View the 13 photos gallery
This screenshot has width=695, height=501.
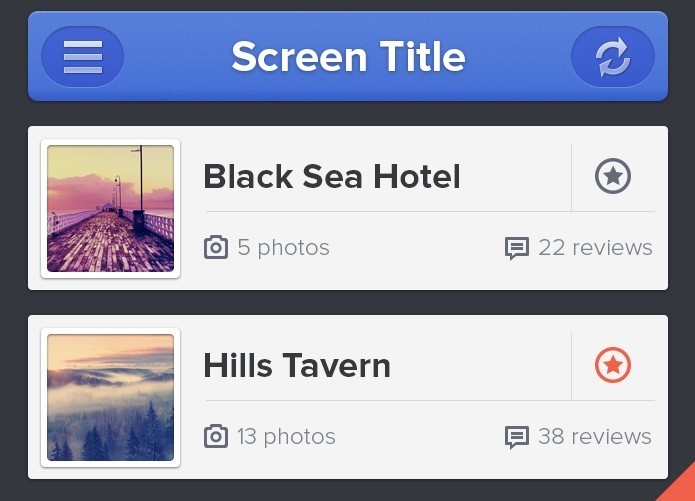(286, 436)
